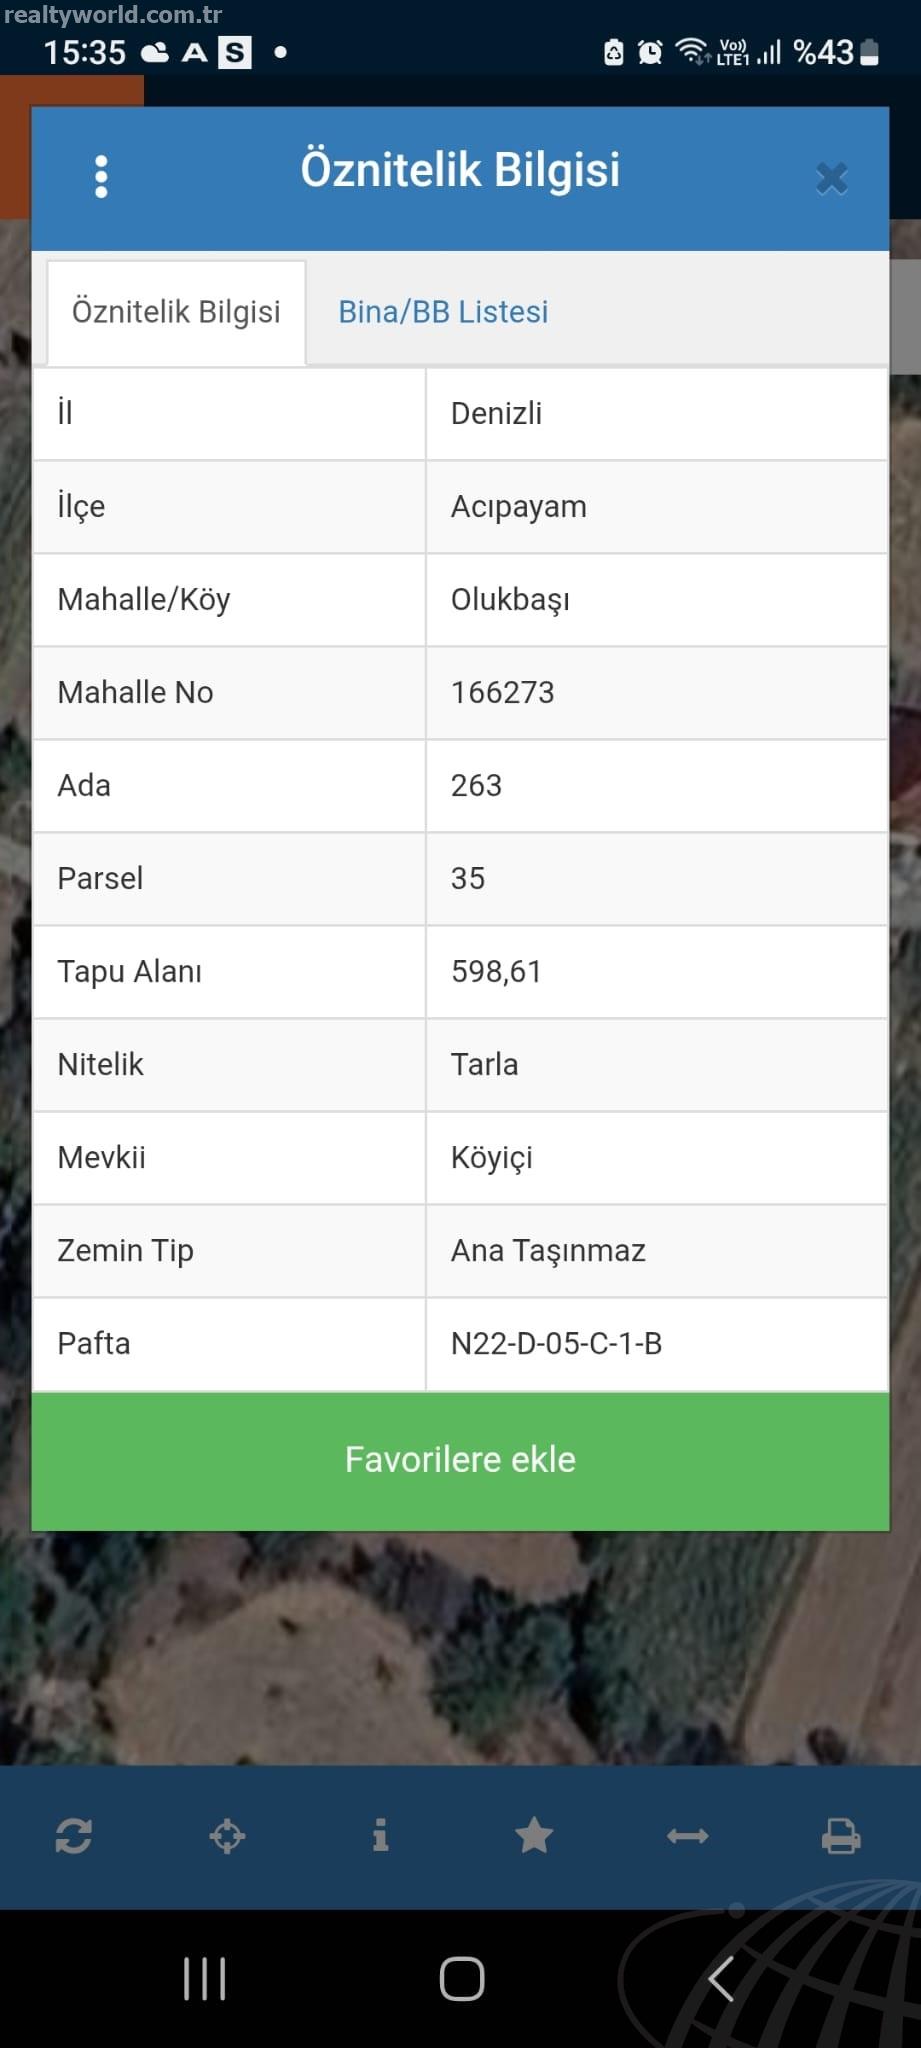This screenshot has height=2048, width=921.
Task: Select the Öznitelik Bilgisi tab
Action: point(176,312)
